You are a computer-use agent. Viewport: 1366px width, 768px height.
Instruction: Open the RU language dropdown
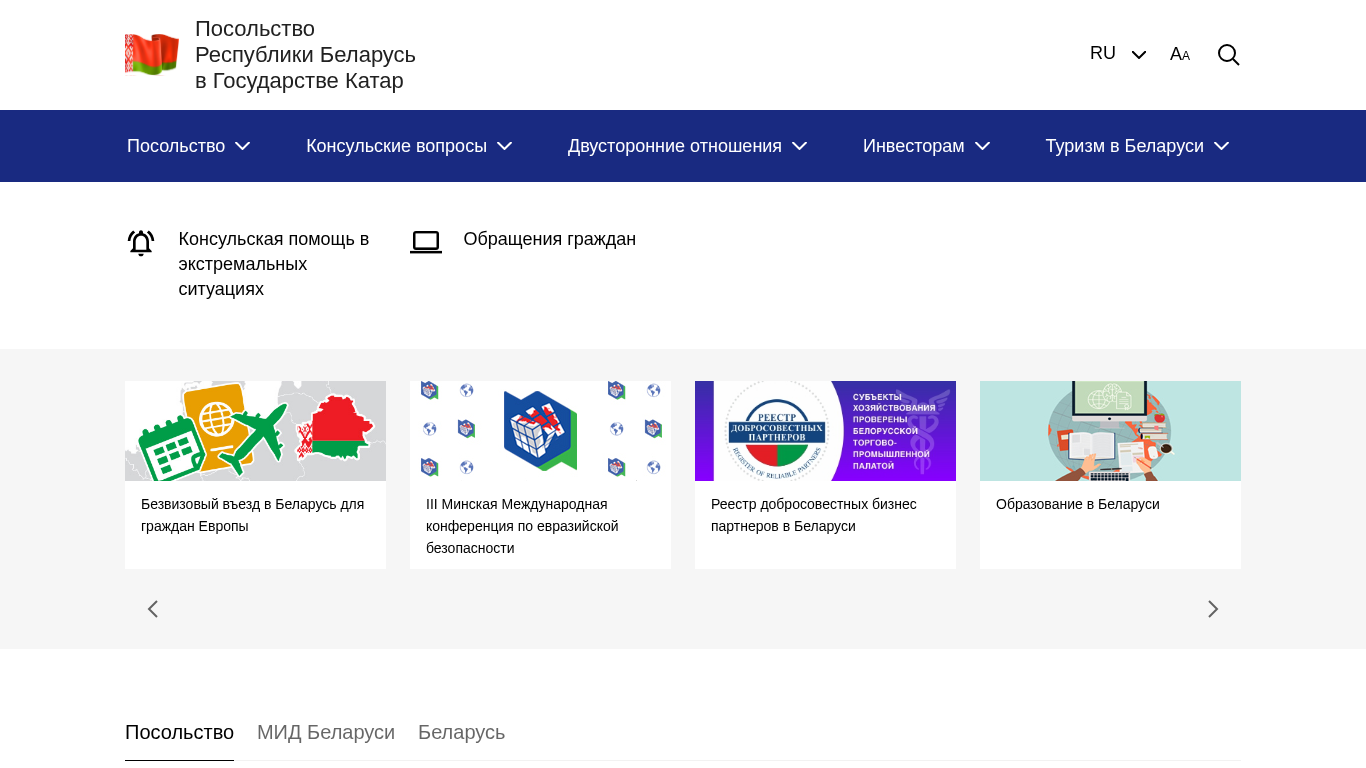point(1117,54)
